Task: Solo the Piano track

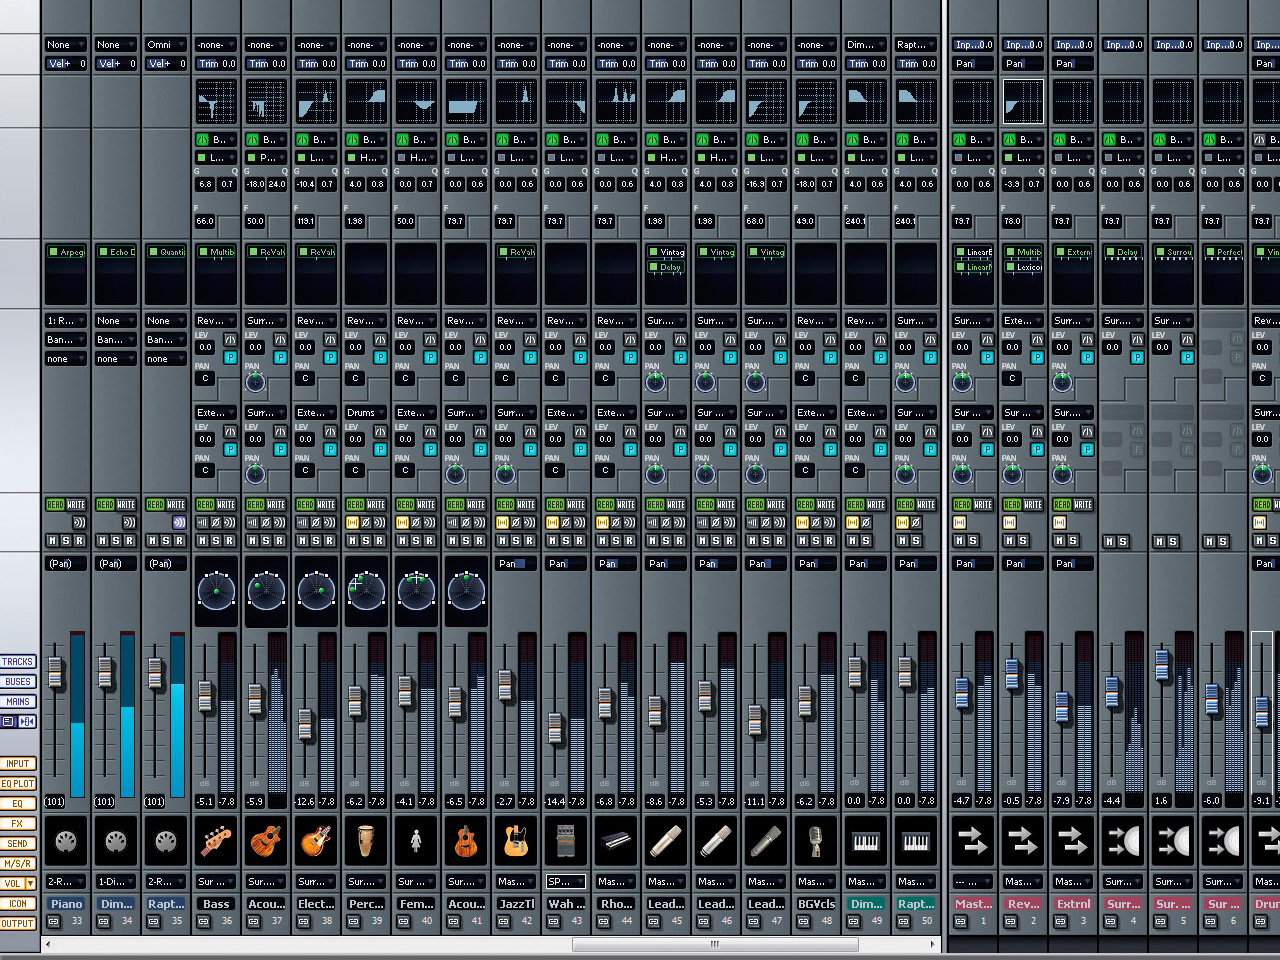Action: [x=65, y=541]
